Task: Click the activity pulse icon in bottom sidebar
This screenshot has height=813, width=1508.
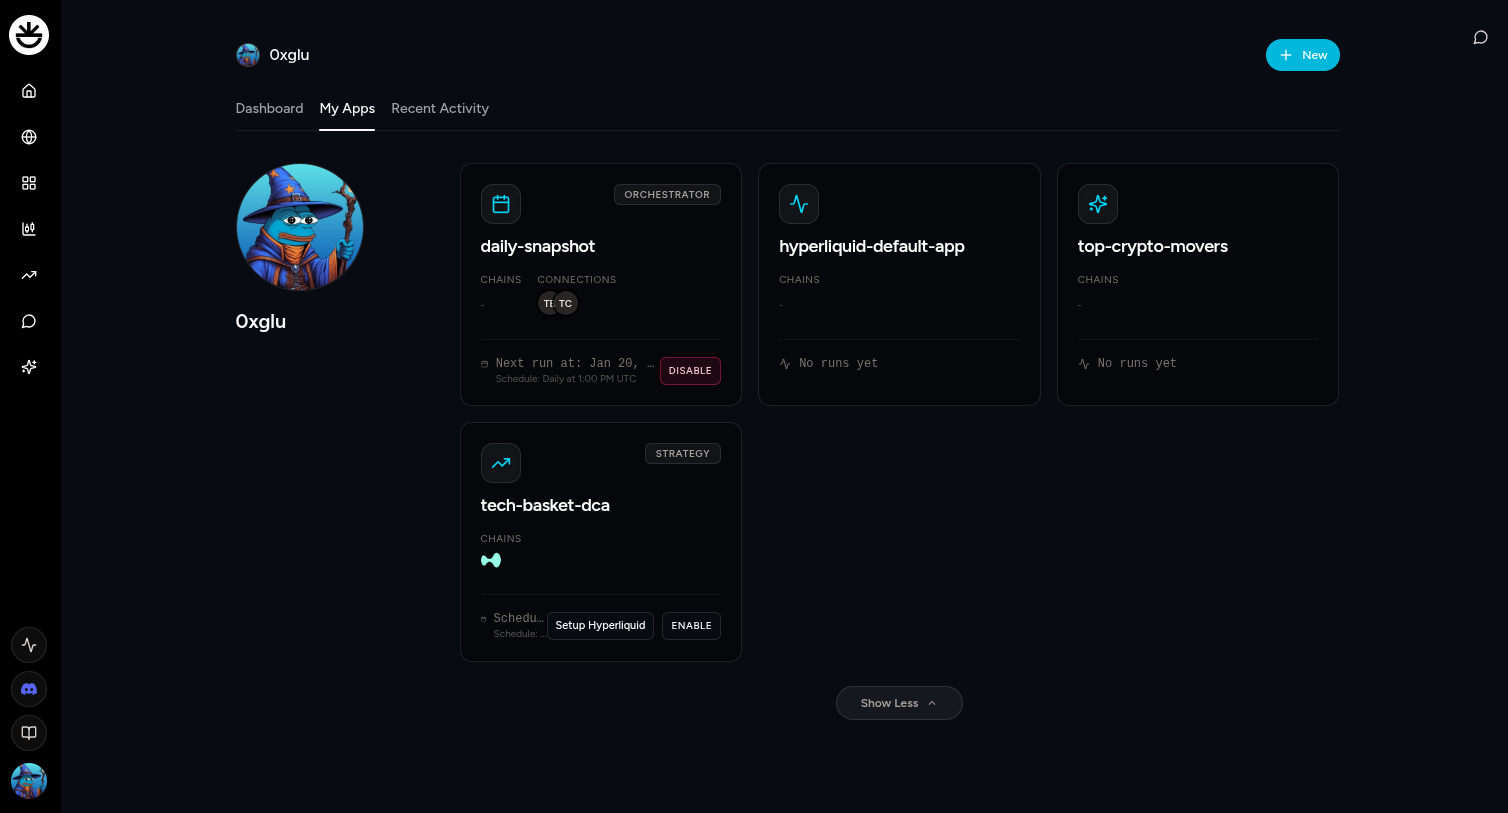Action: pos(29,645)
